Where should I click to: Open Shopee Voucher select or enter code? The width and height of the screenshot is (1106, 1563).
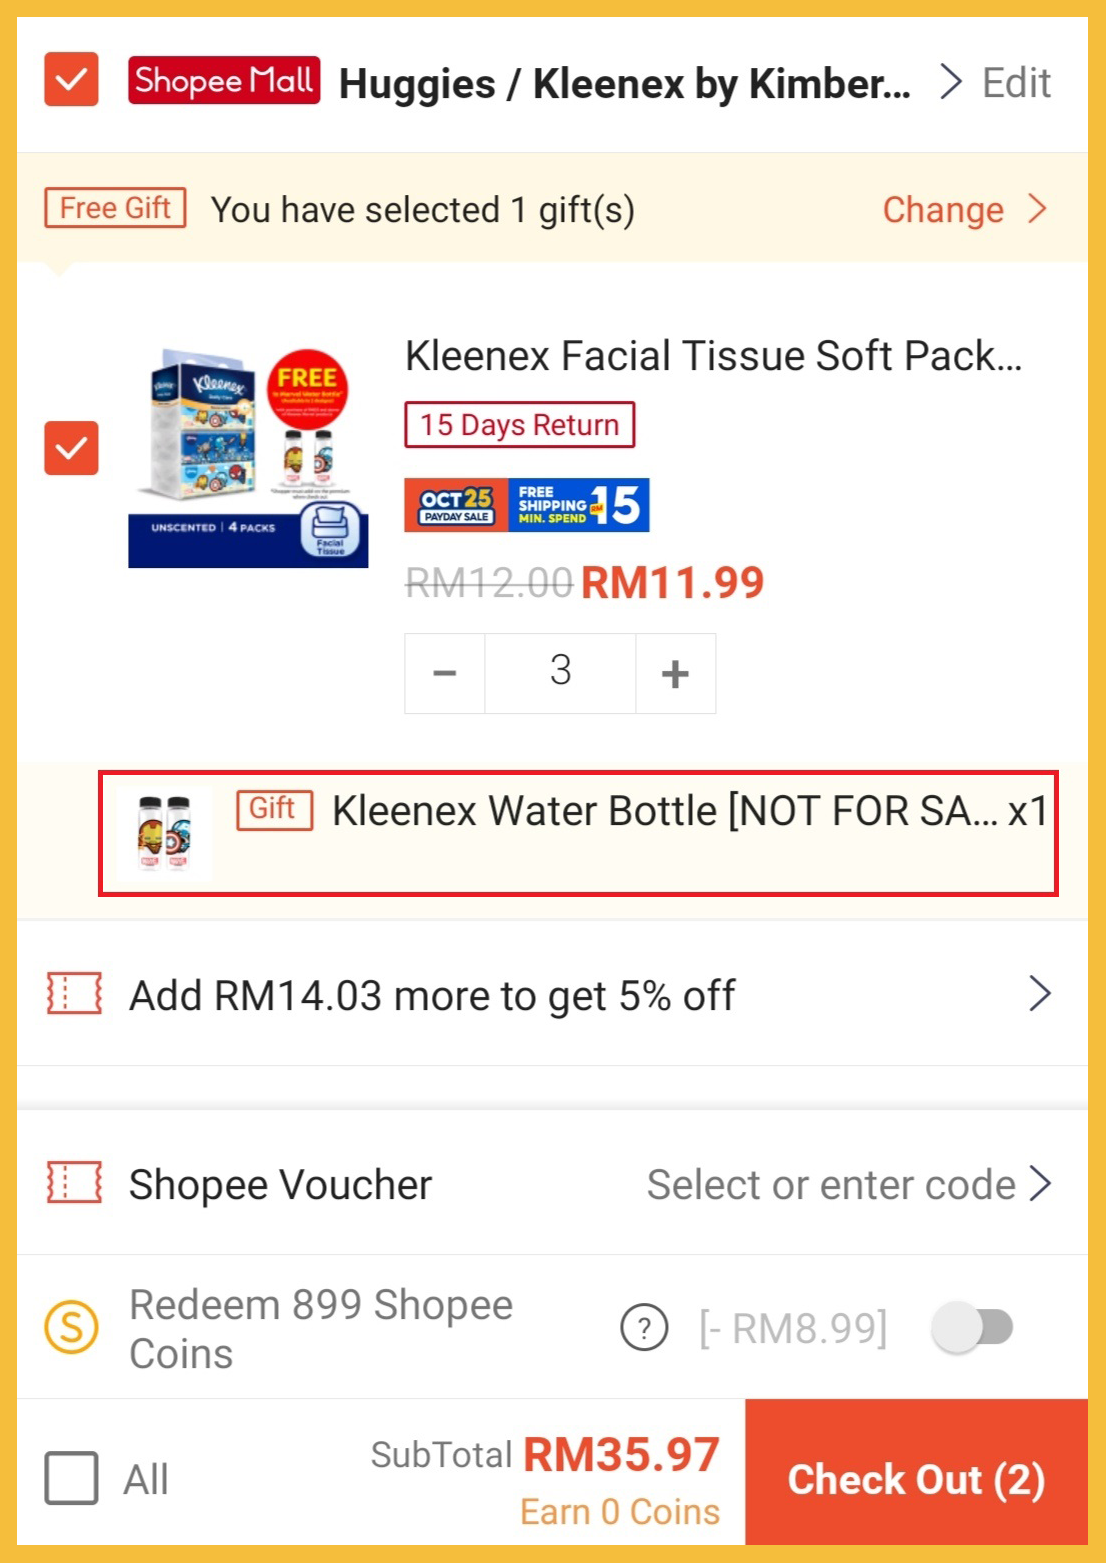(x=848, y=1184)
